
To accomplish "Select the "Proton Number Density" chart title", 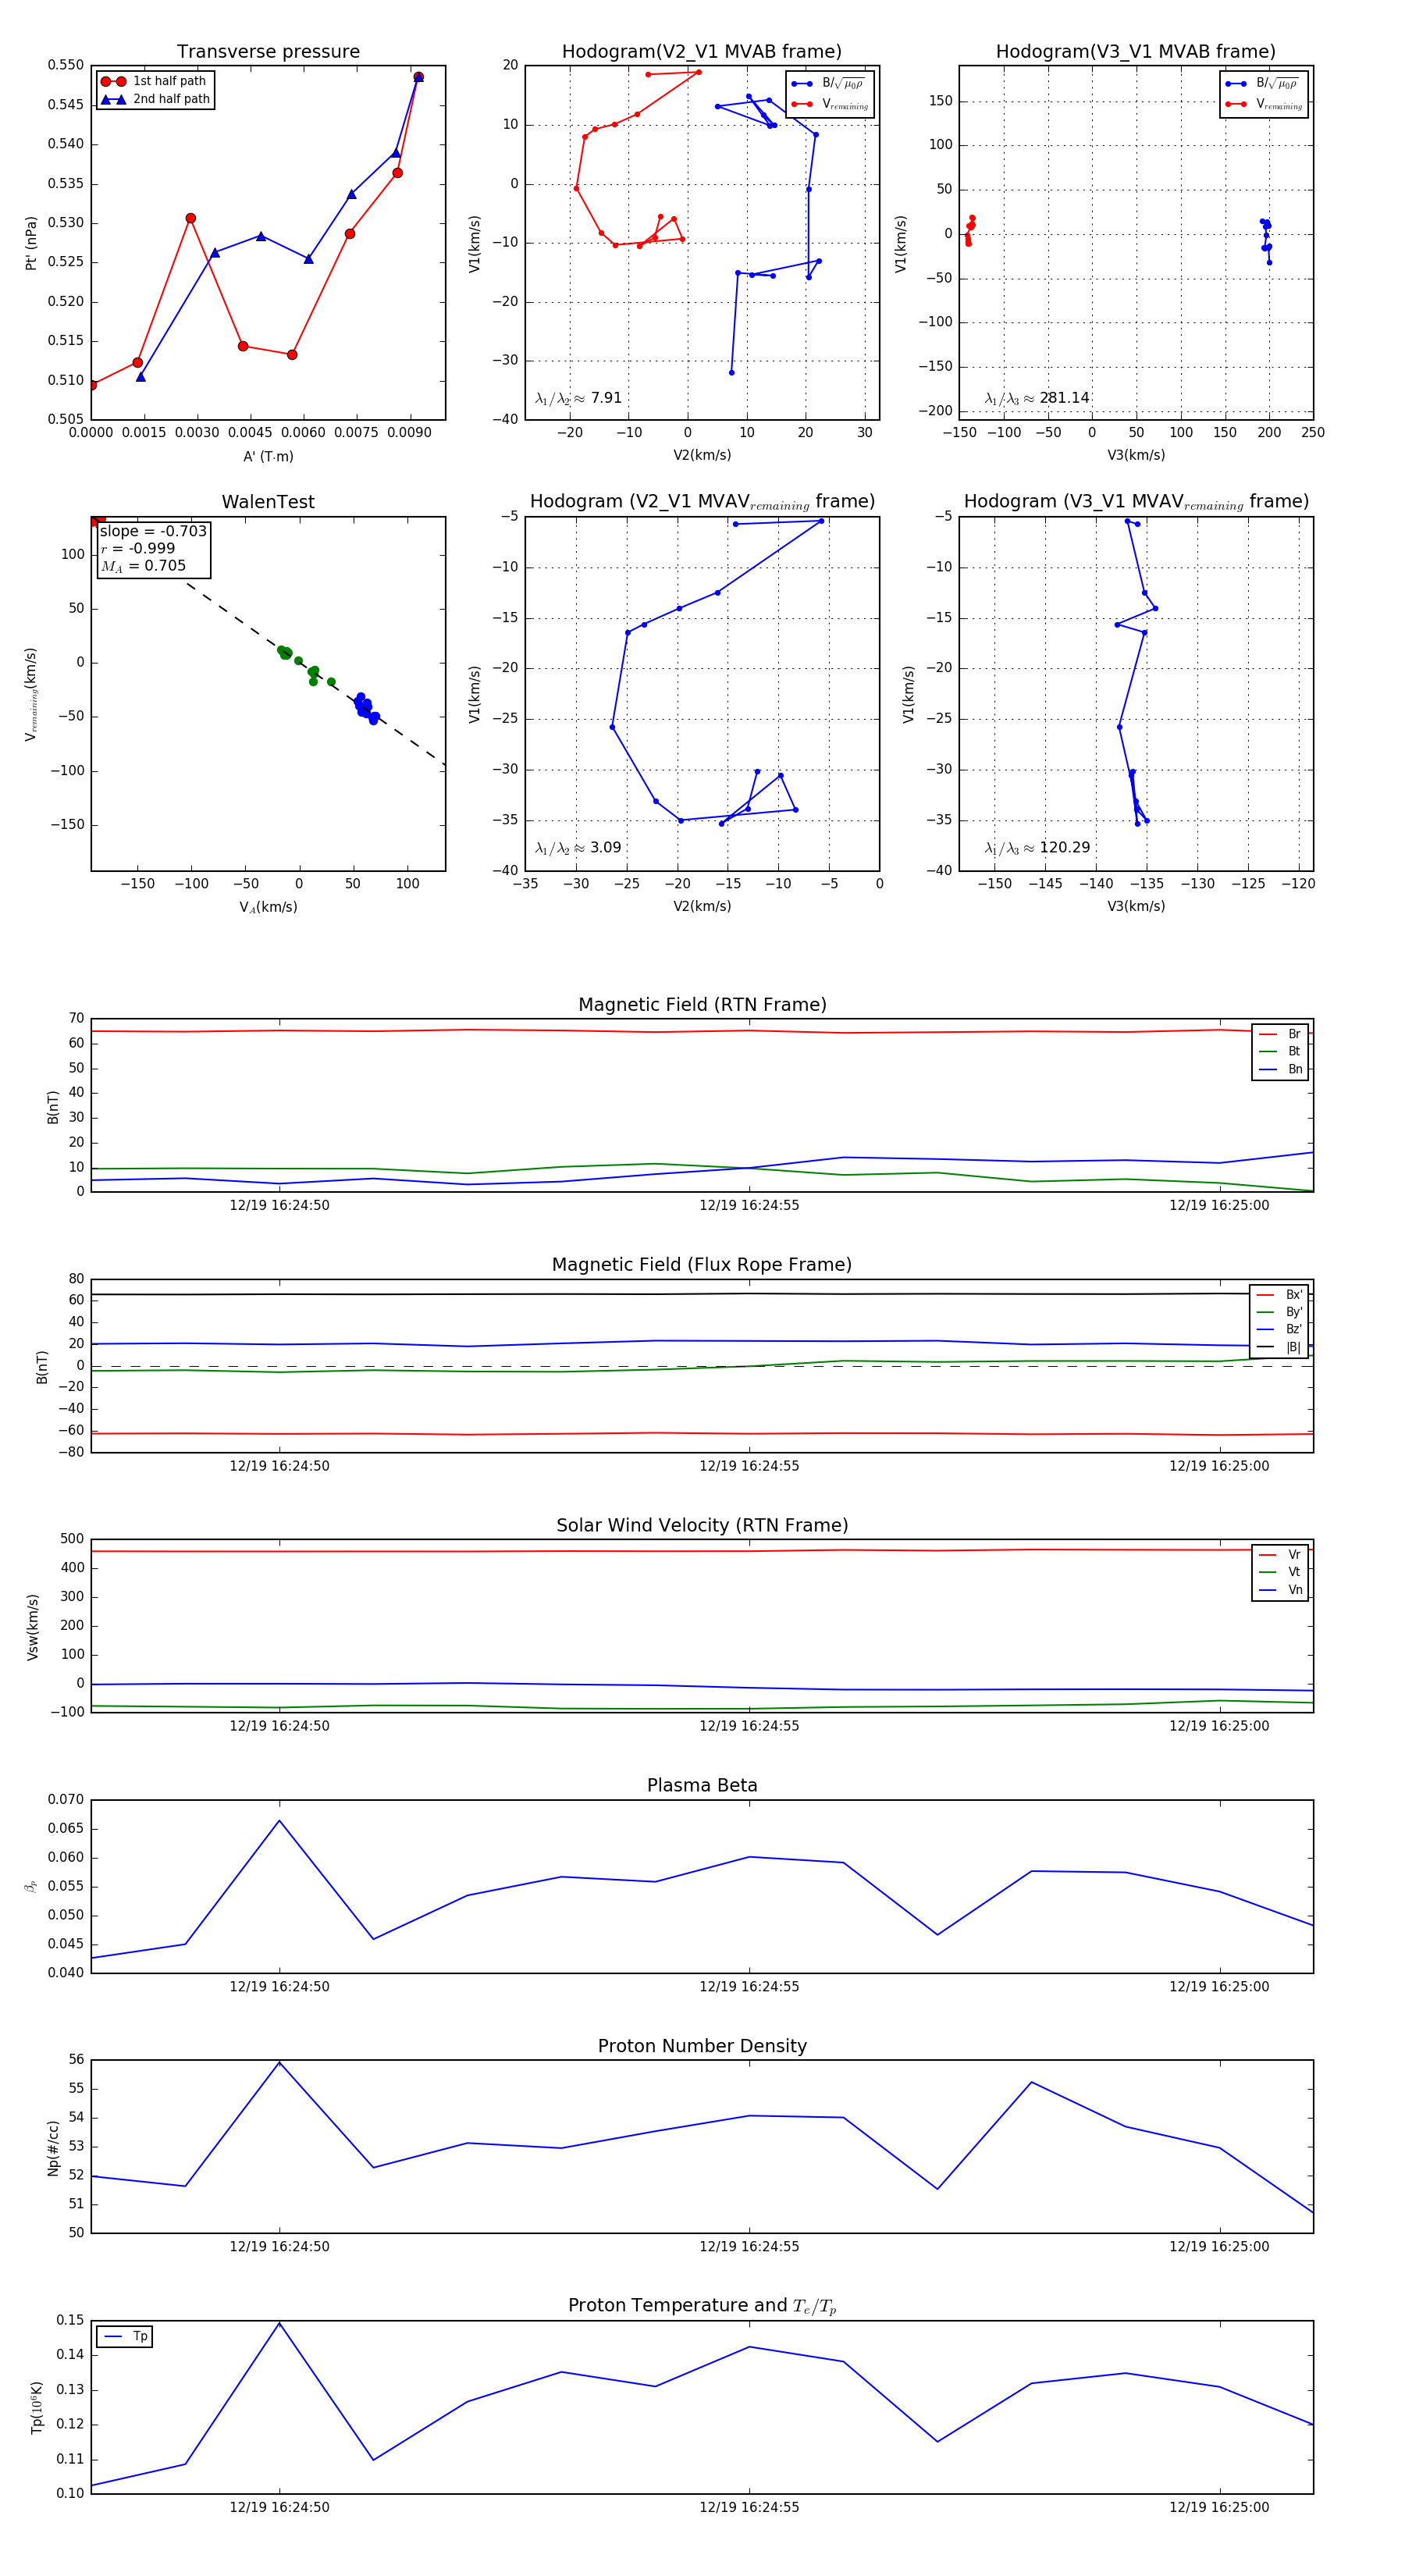I will tap(702, 2046).
